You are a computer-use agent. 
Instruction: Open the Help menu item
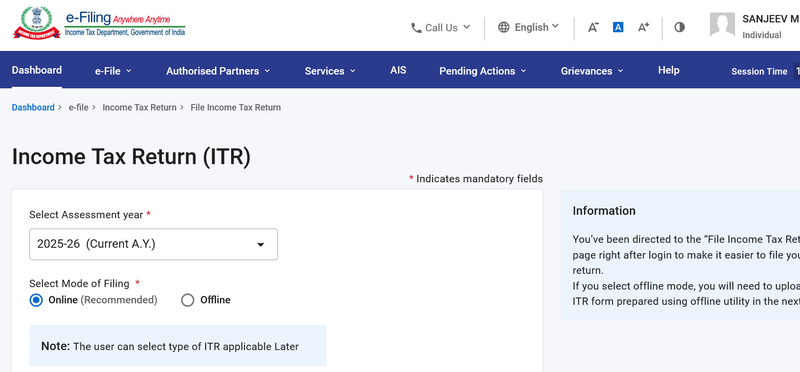[668, 70]
